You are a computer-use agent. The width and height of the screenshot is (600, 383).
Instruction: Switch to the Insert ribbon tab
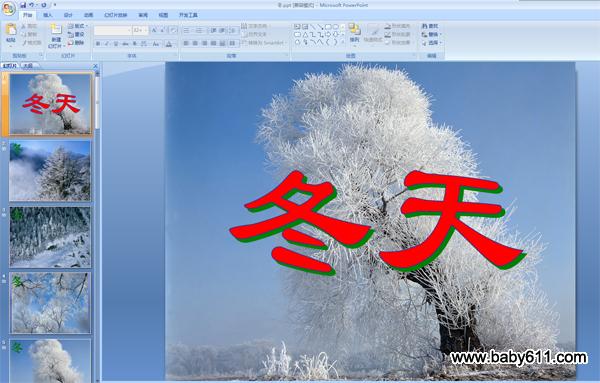[x=47, y=15]
